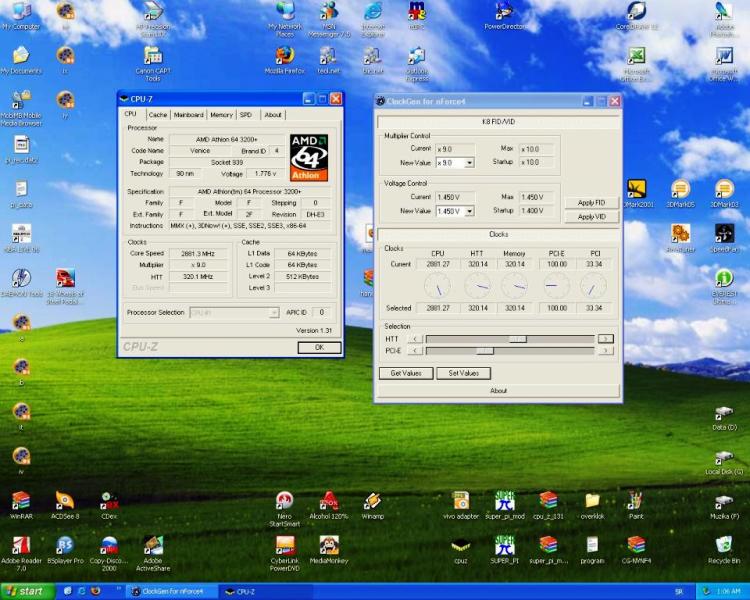Open the WinRAR desktop icon
This screenshot has height=600, width=750.
click(21, 500)
